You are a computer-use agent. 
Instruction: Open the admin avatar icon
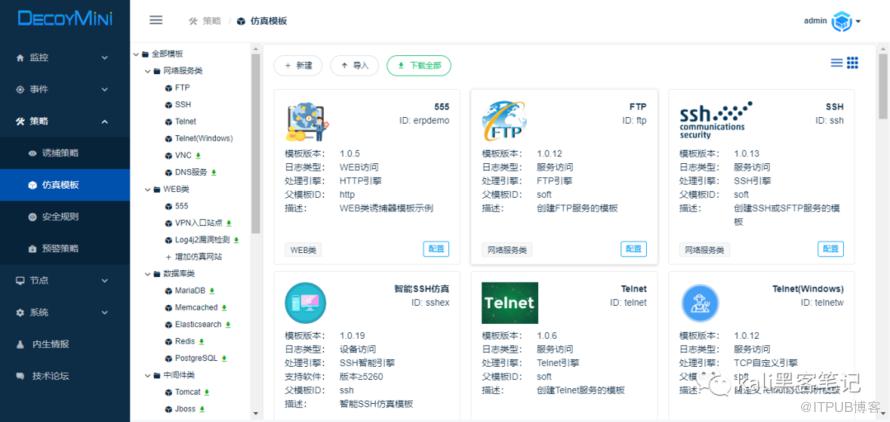click(841, 22)
